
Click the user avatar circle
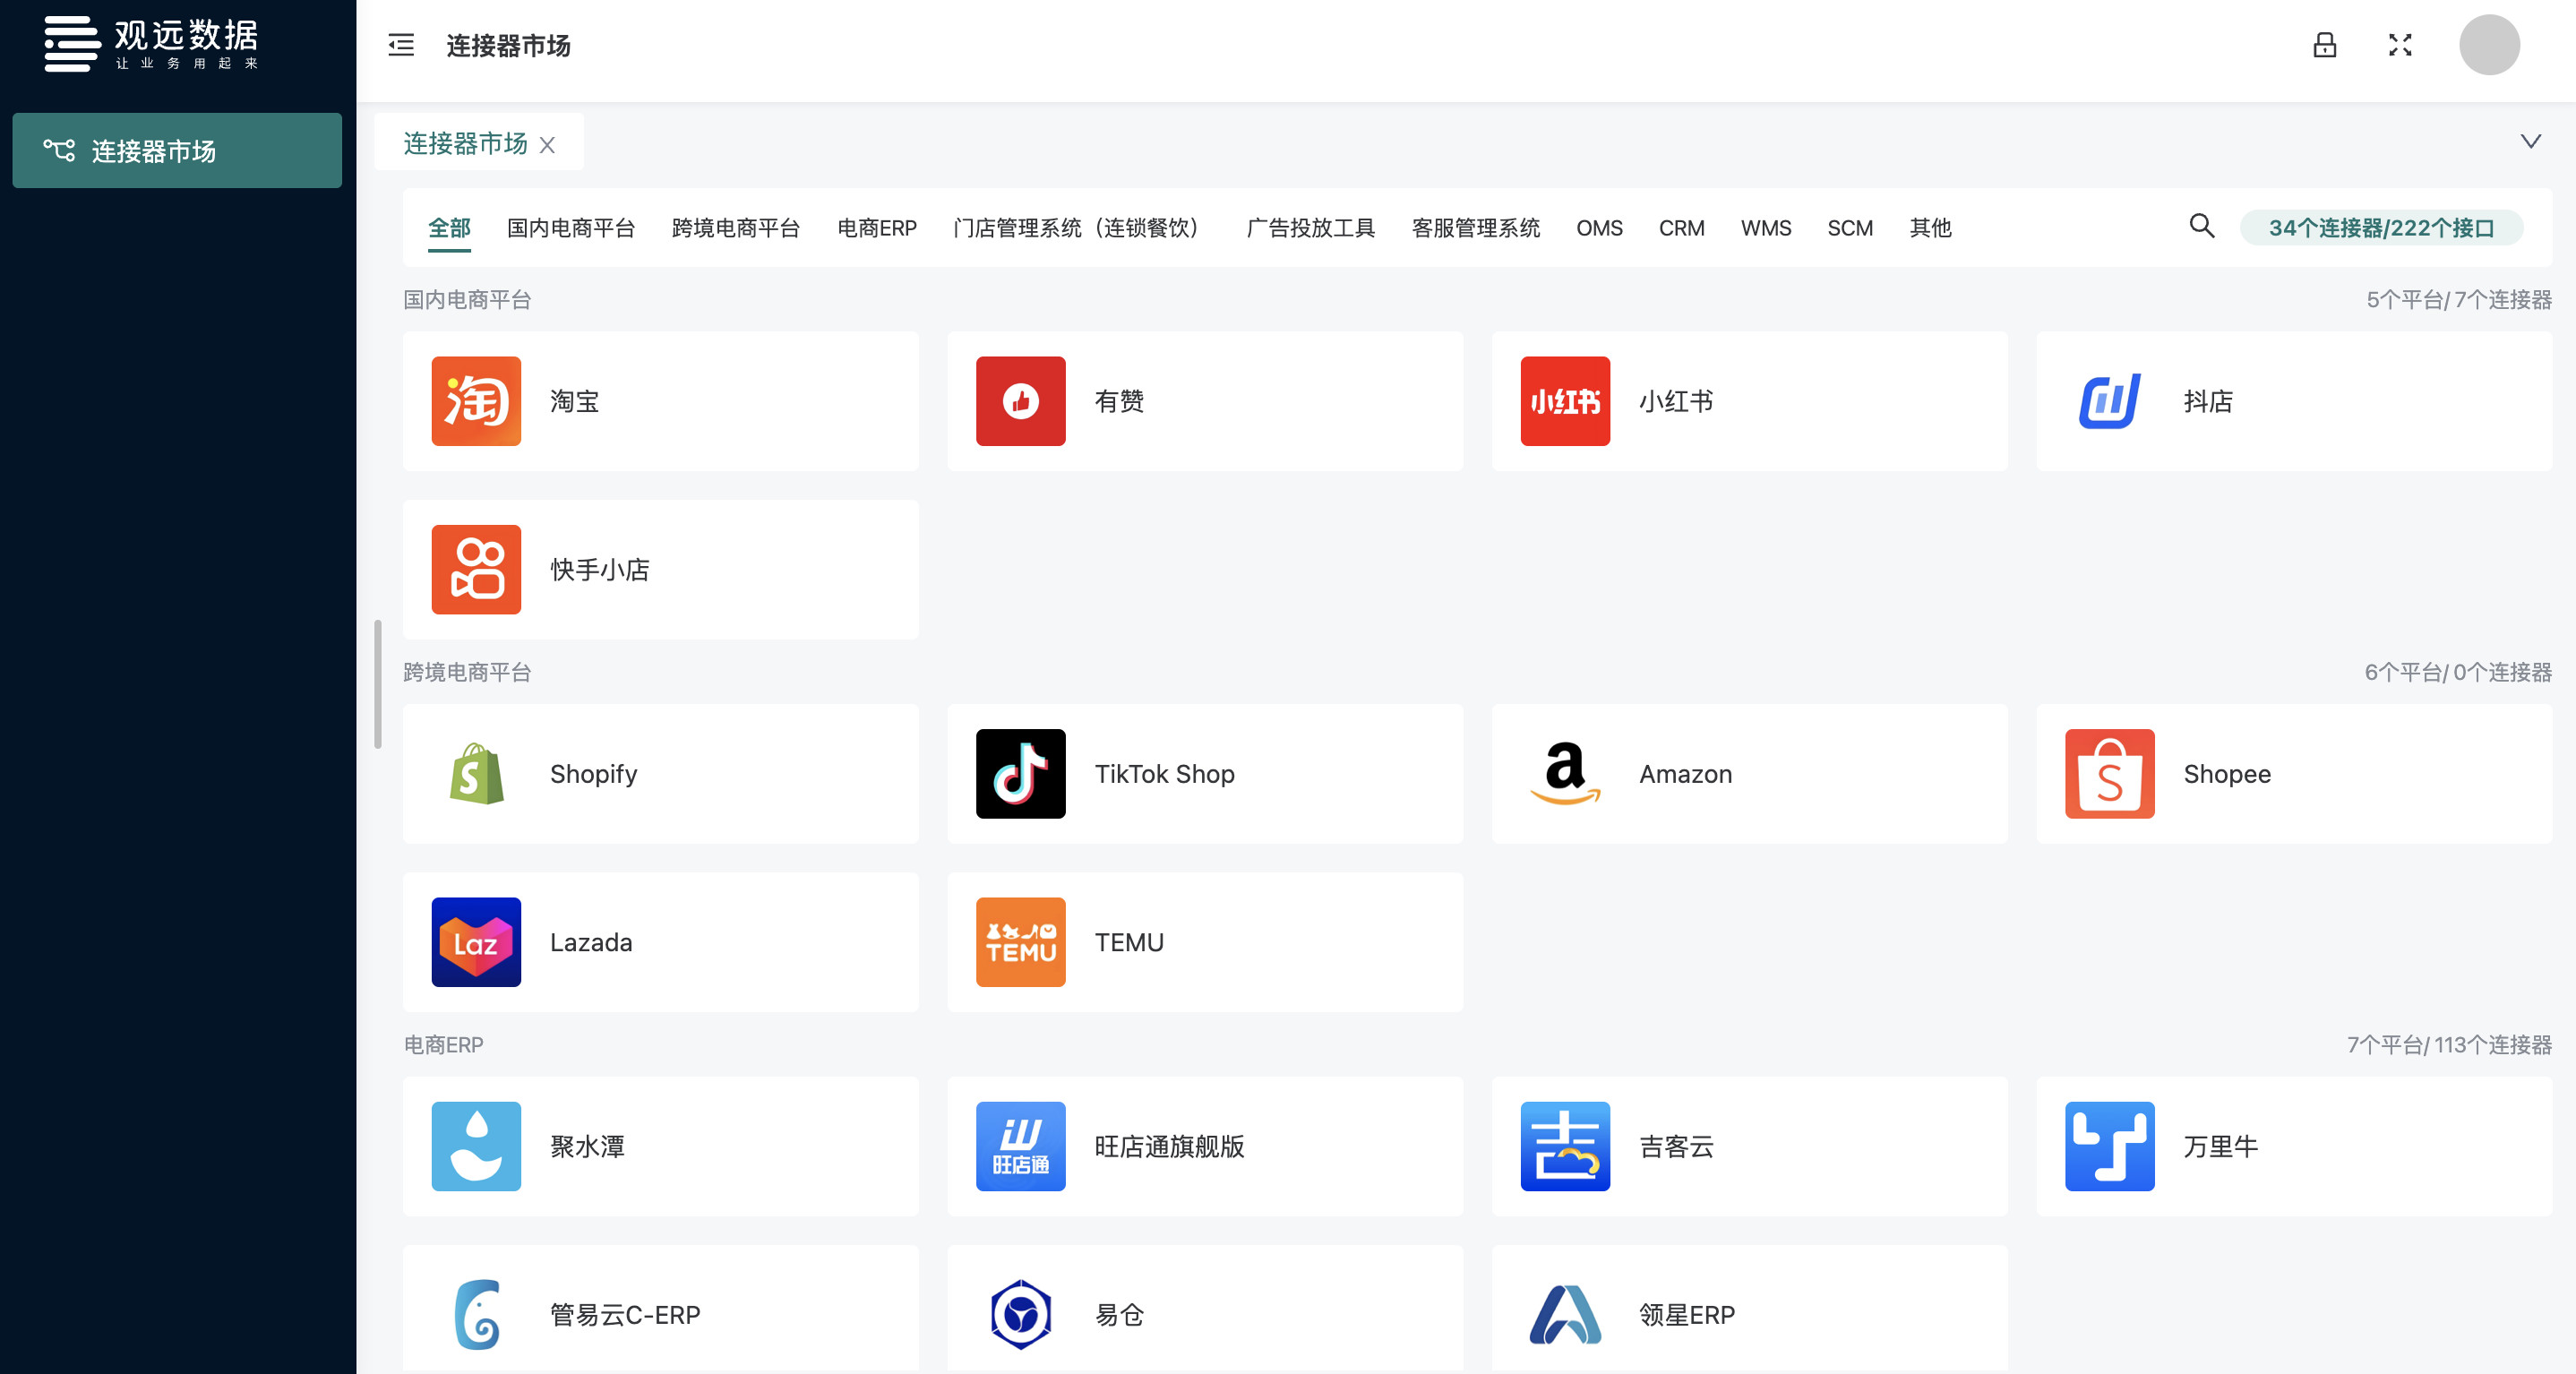point(2488,45)
